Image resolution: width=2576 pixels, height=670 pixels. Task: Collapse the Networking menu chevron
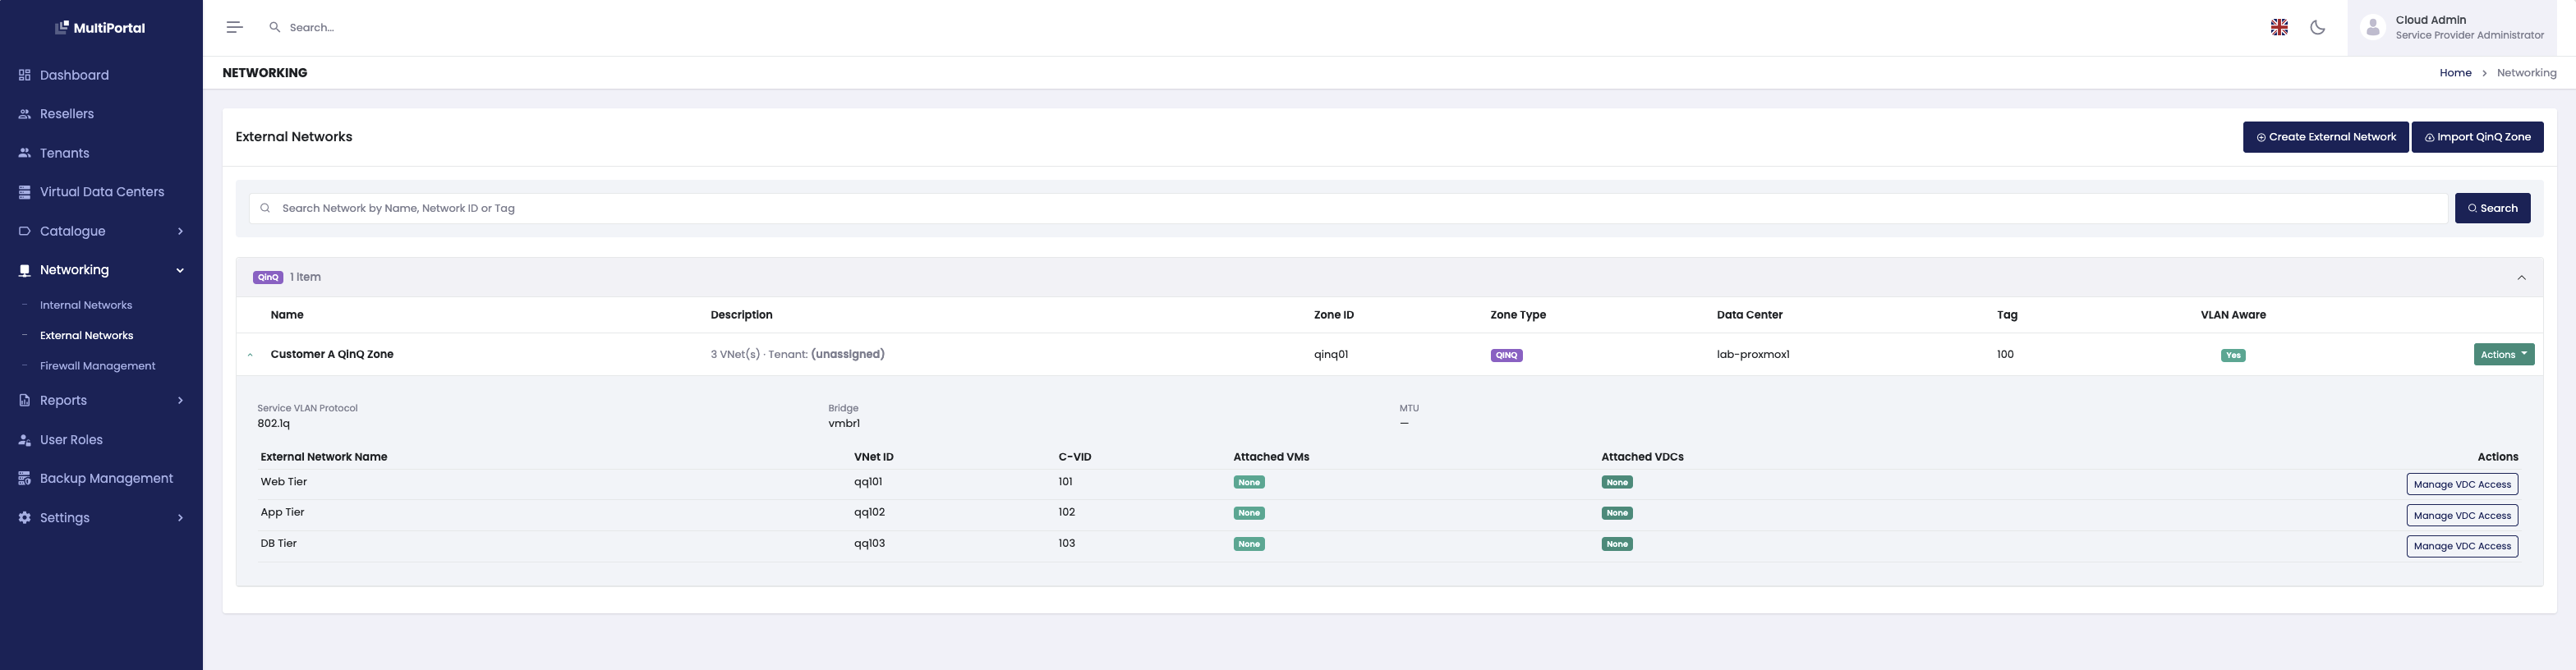point(180,270)
